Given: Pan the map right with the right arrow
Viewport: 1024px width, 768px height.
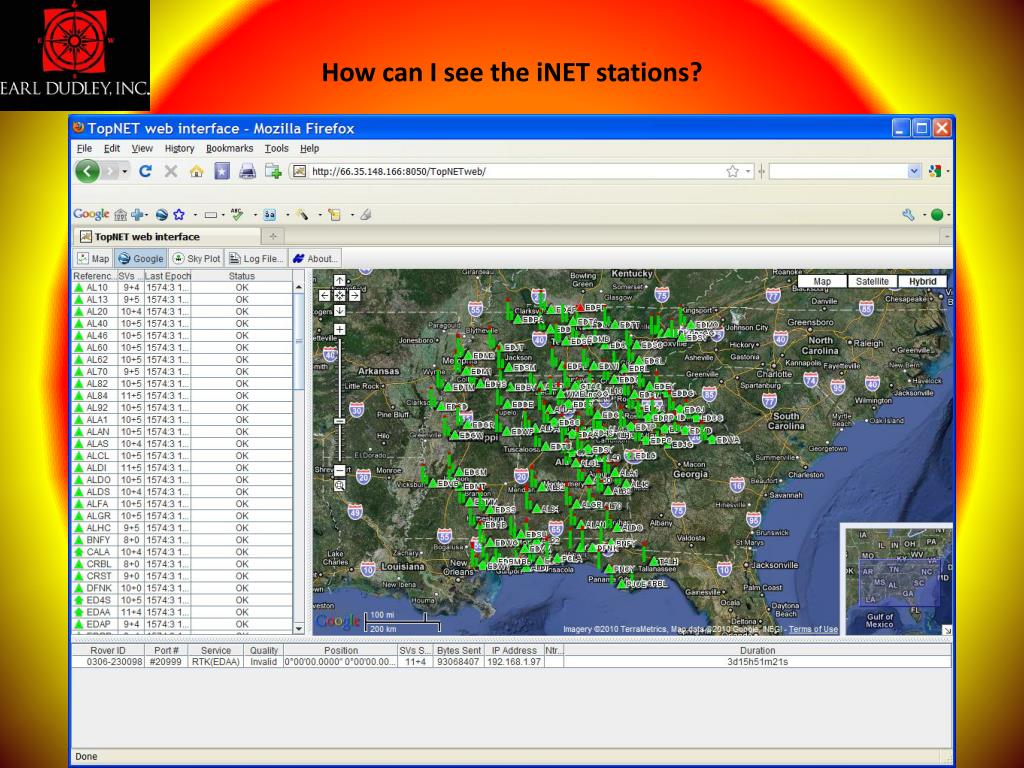Looking at the screenshot, I should pyautogui.click(x=355, y=295).
